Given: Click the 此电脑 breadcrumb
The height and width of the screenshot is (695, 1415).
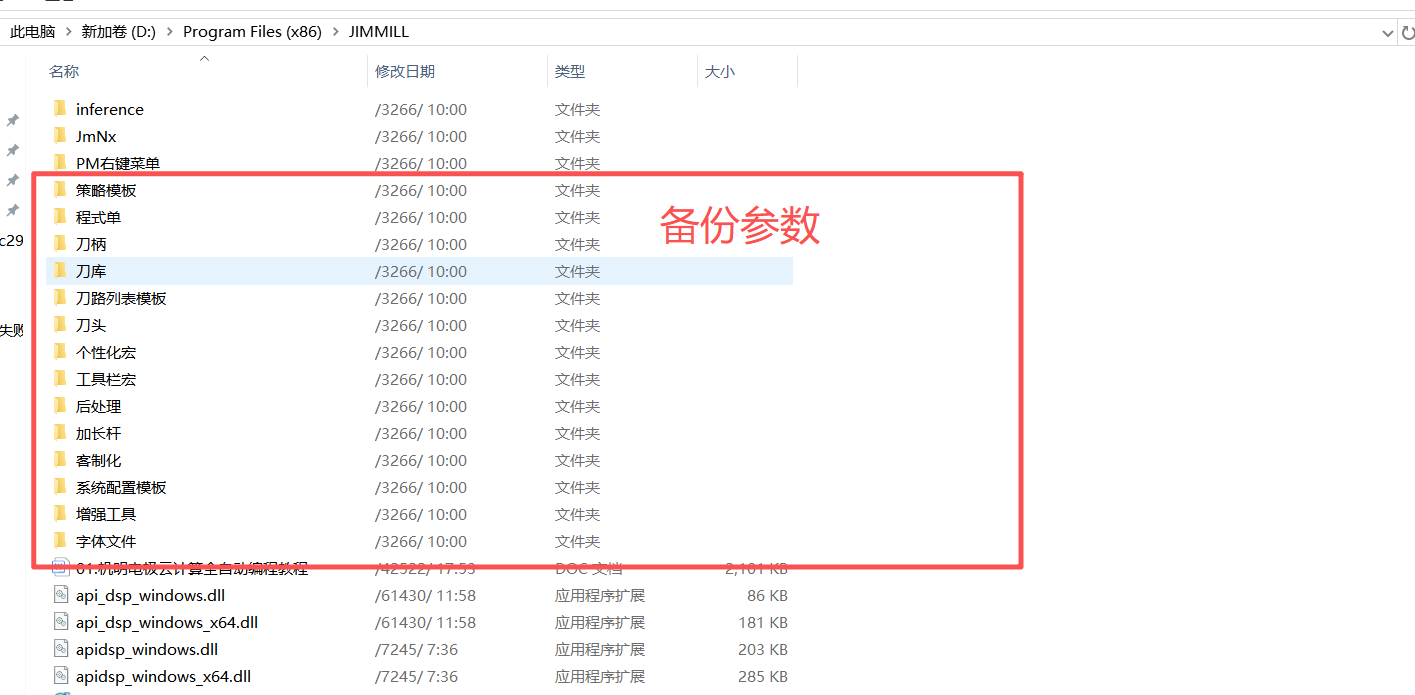Looking at the screenshot, I should point(33,32).
